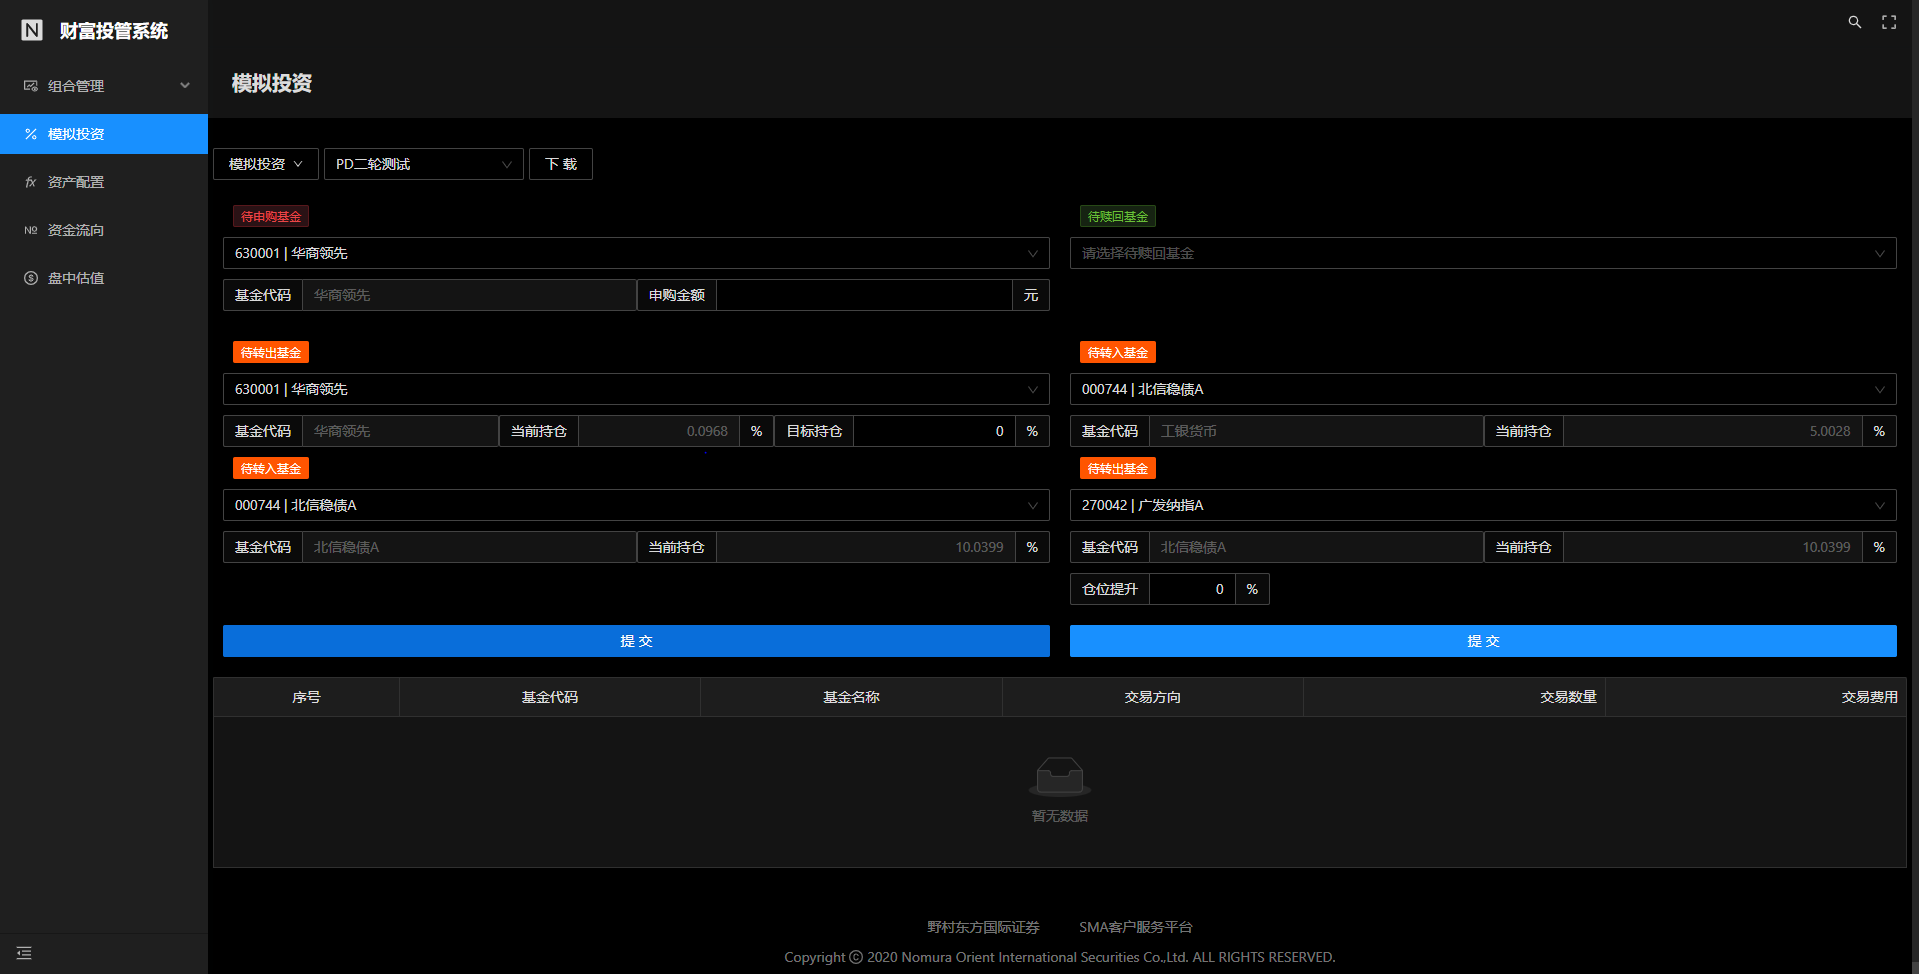Open the SMA客户服务平台 link
The image size is (1919, 974).
(x=1135, y=927)
